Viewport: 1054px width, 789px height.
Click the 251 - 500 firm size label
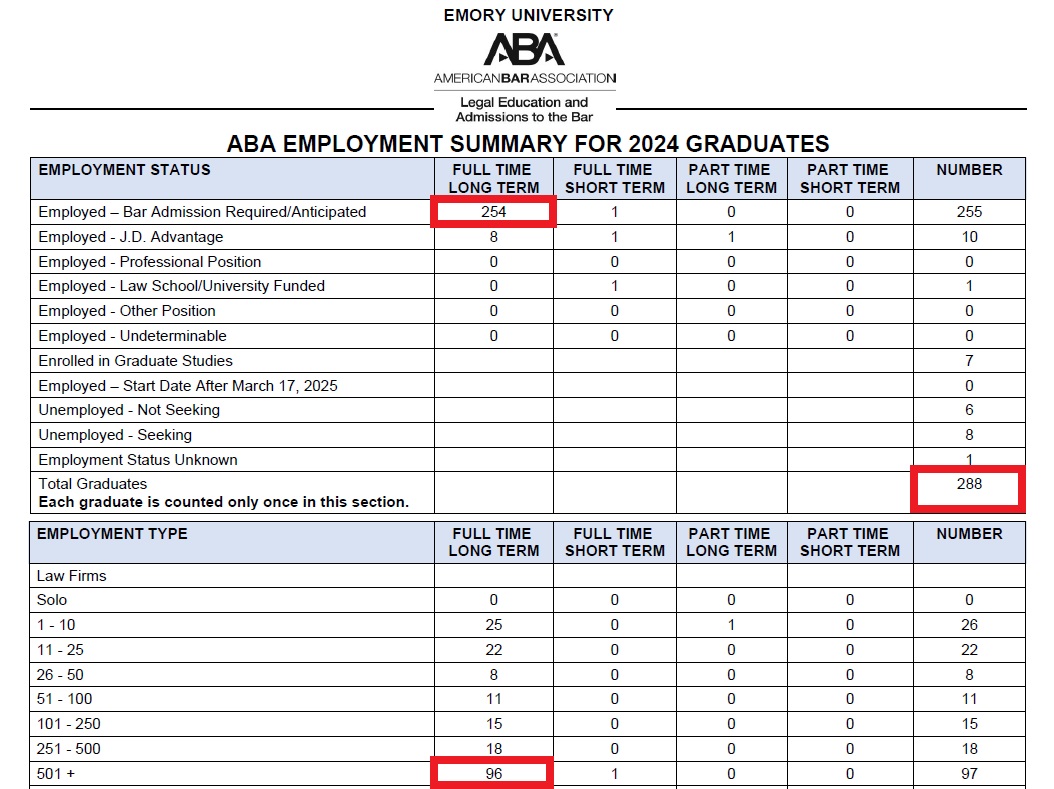click(x=68, y=749)
